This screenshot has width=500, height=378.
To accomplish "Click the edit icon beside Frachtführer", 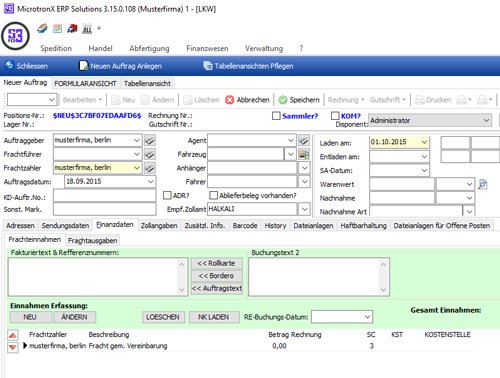I will pyautogui.click(x=150, y=154).
